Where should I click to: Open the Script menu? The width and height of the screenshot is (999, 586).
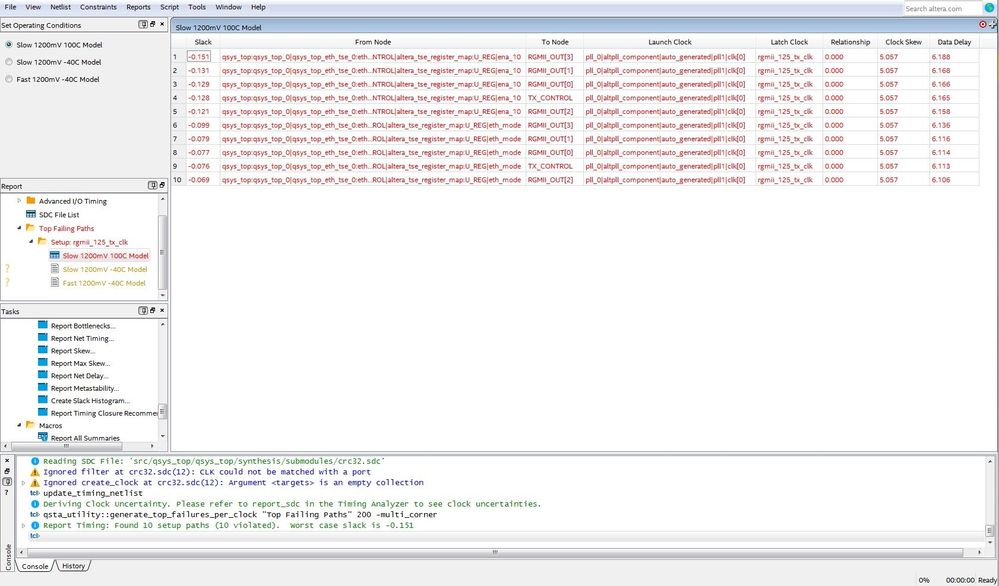click(169, 7)
